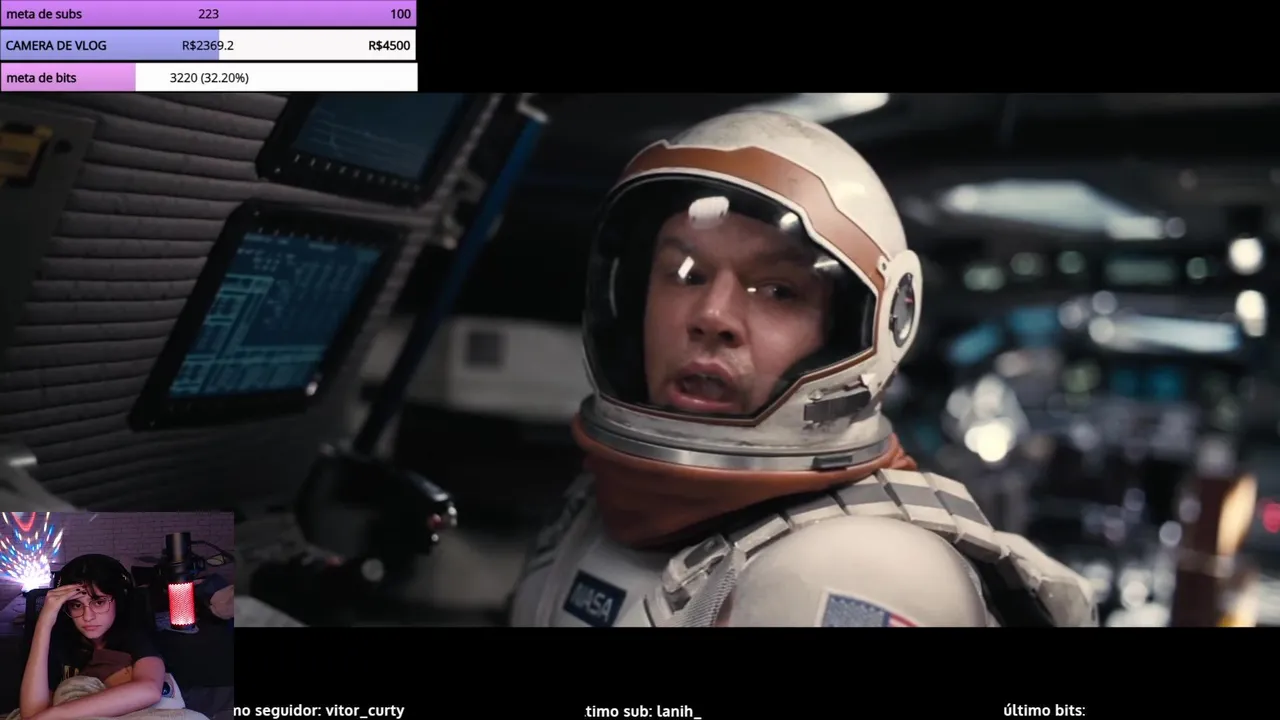Click the meta de bits progress bar
This screenshot has width=1280, height=720.
[x=208, y=77]
